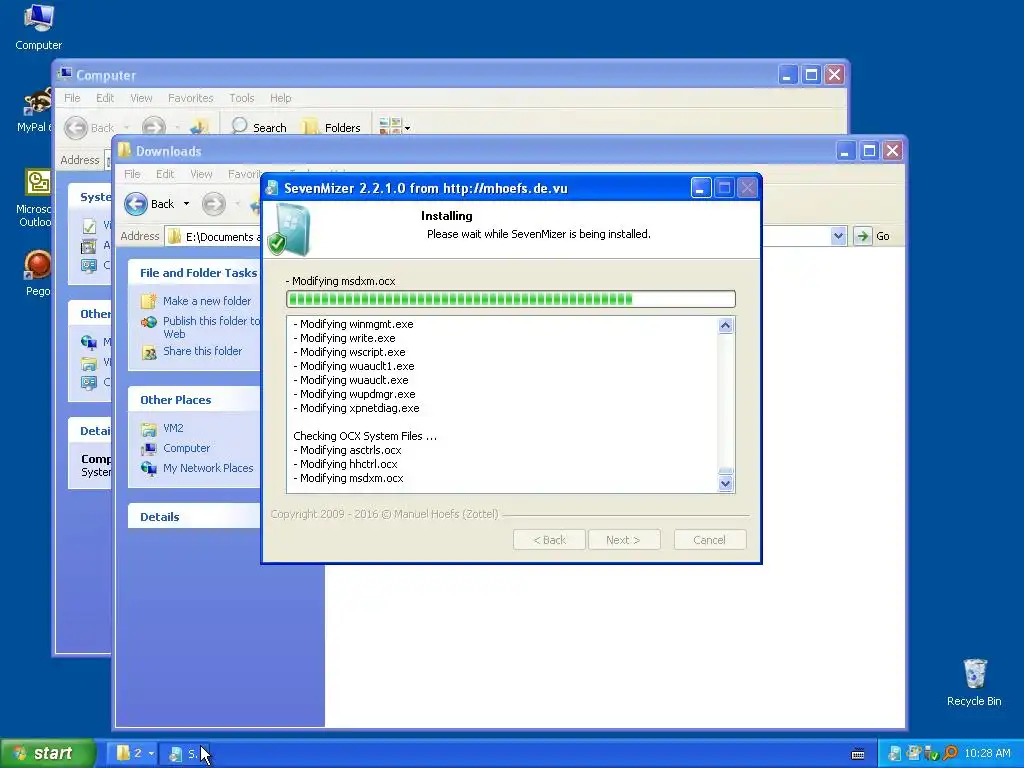Open the MyPal browser desktop icon

click(35, 110)
